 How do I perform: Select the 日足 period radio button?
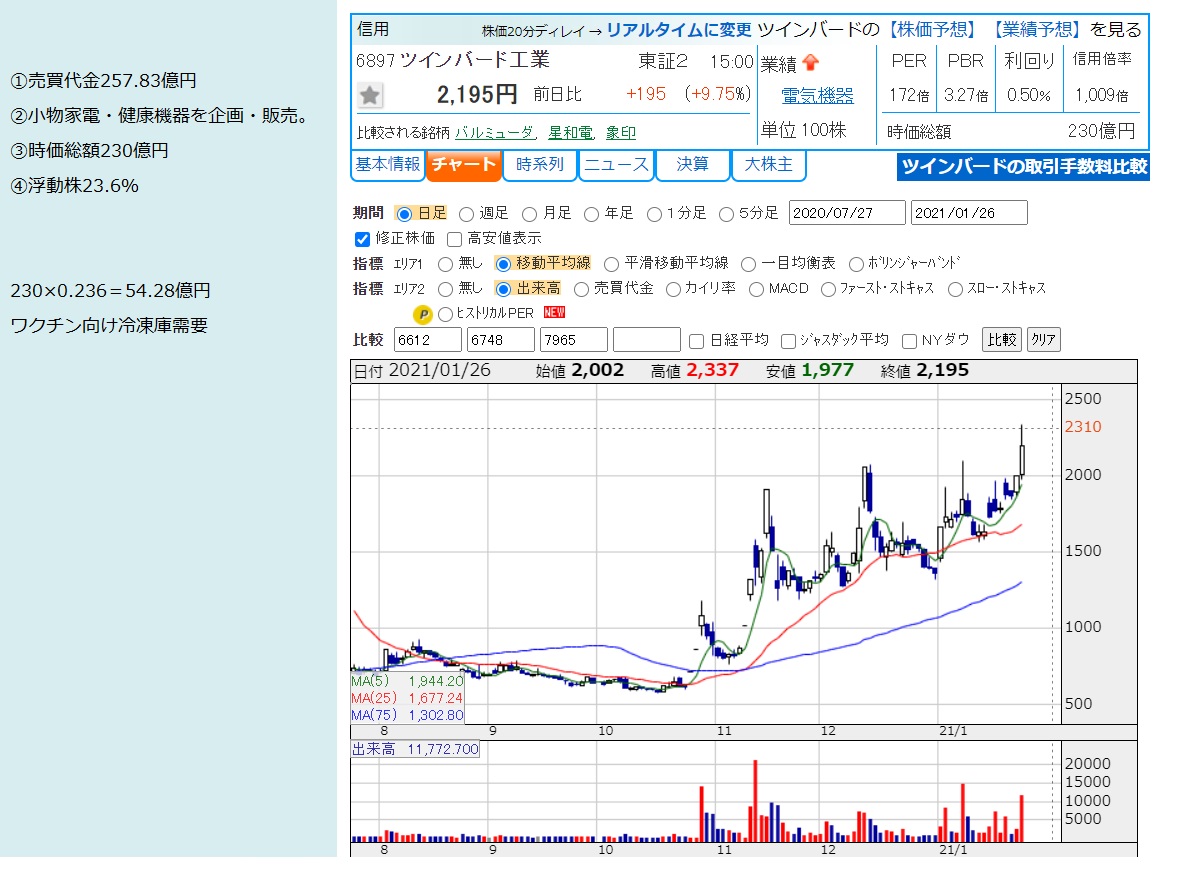coord(404,214)
